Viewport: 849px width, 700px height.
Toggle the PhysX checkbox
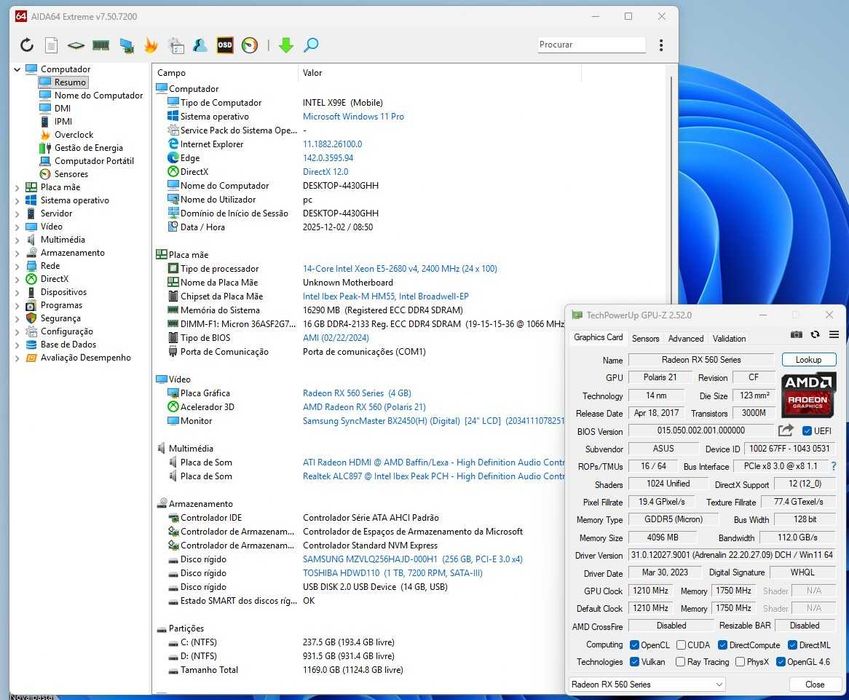(x=740, y=662)
